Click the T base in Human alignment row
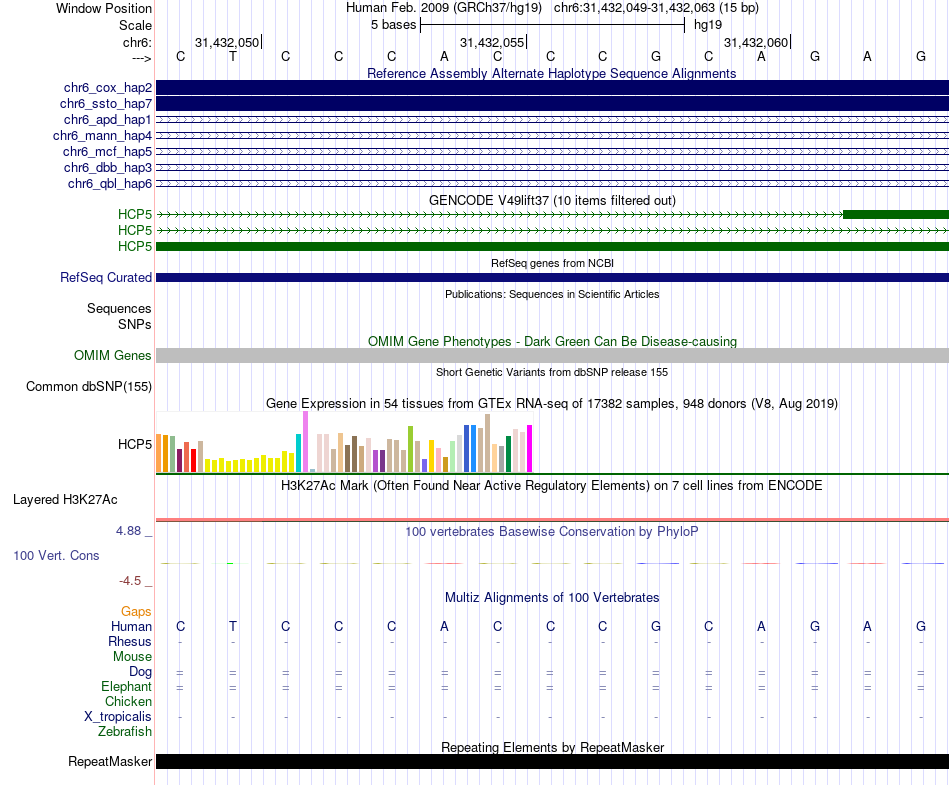Screen dimensions: 950x785 [233, 626]
